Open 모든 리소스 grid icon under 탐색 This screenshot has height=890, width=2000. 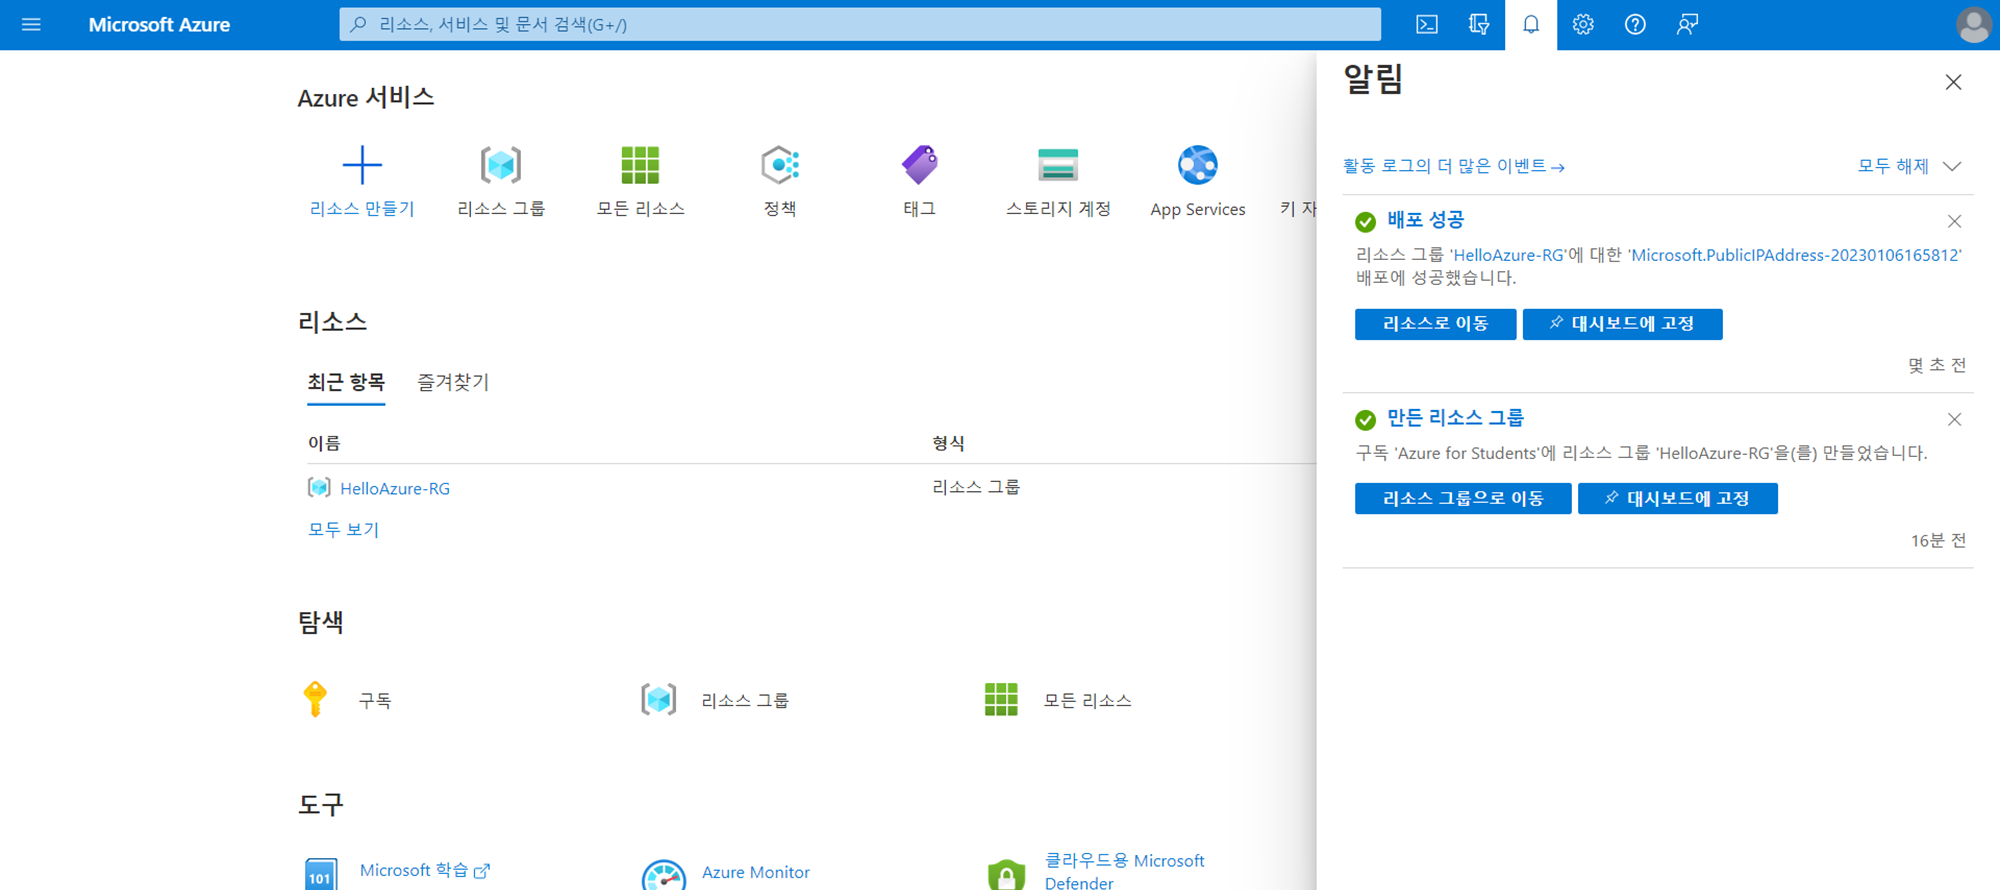coord(1001,699)
